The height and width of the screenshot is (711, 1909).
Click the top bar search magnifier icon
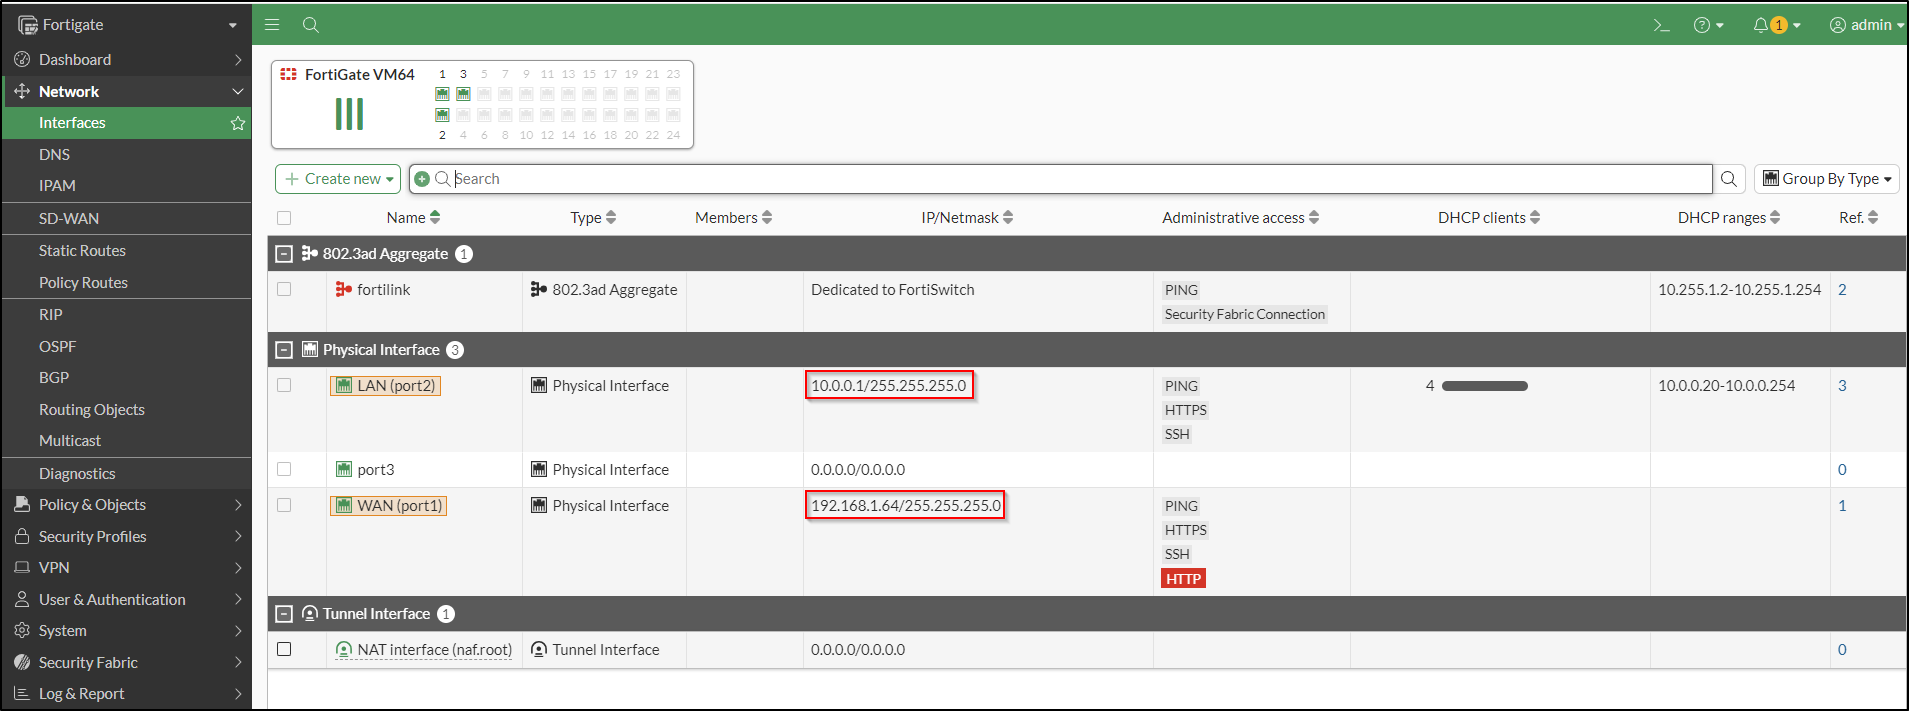tap(311, 24)
